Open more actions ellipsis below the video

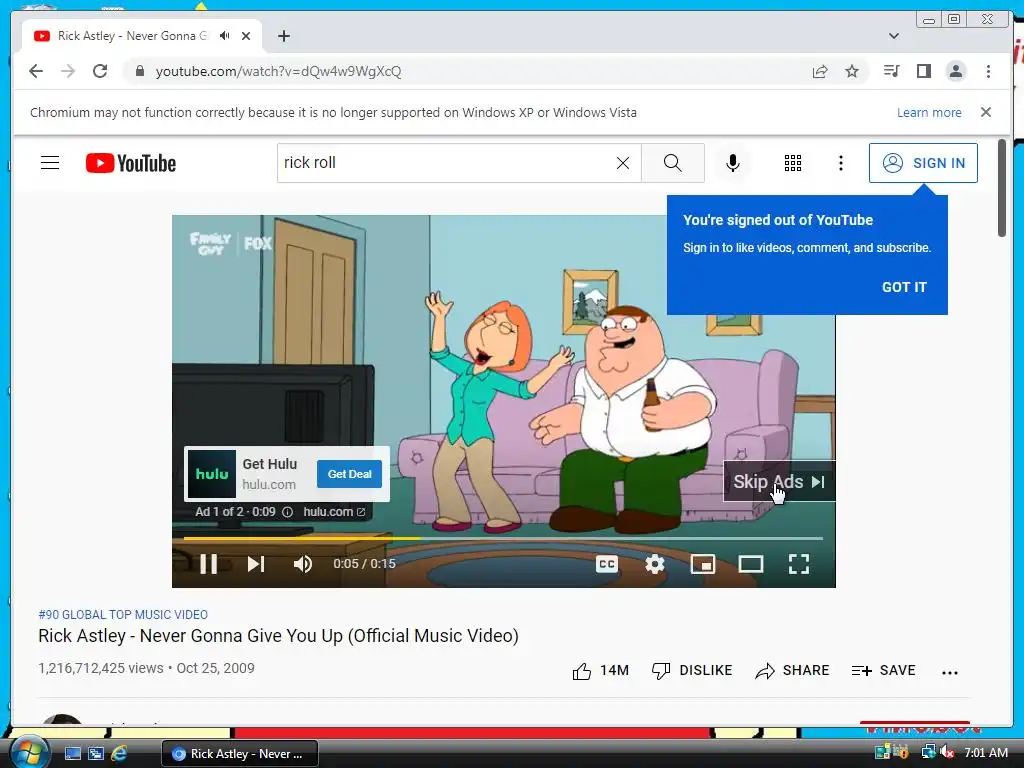(950, 672)
